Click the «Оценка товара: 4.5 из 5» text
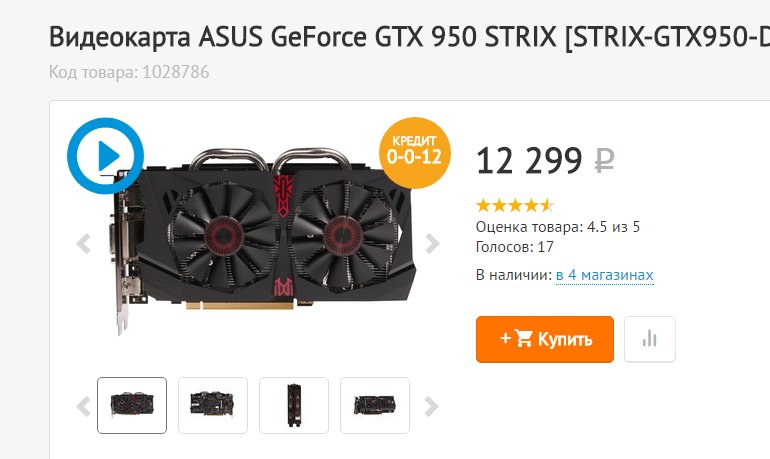Image resolution: width=770 pixels, height=459 pixels. coord(558,227)
